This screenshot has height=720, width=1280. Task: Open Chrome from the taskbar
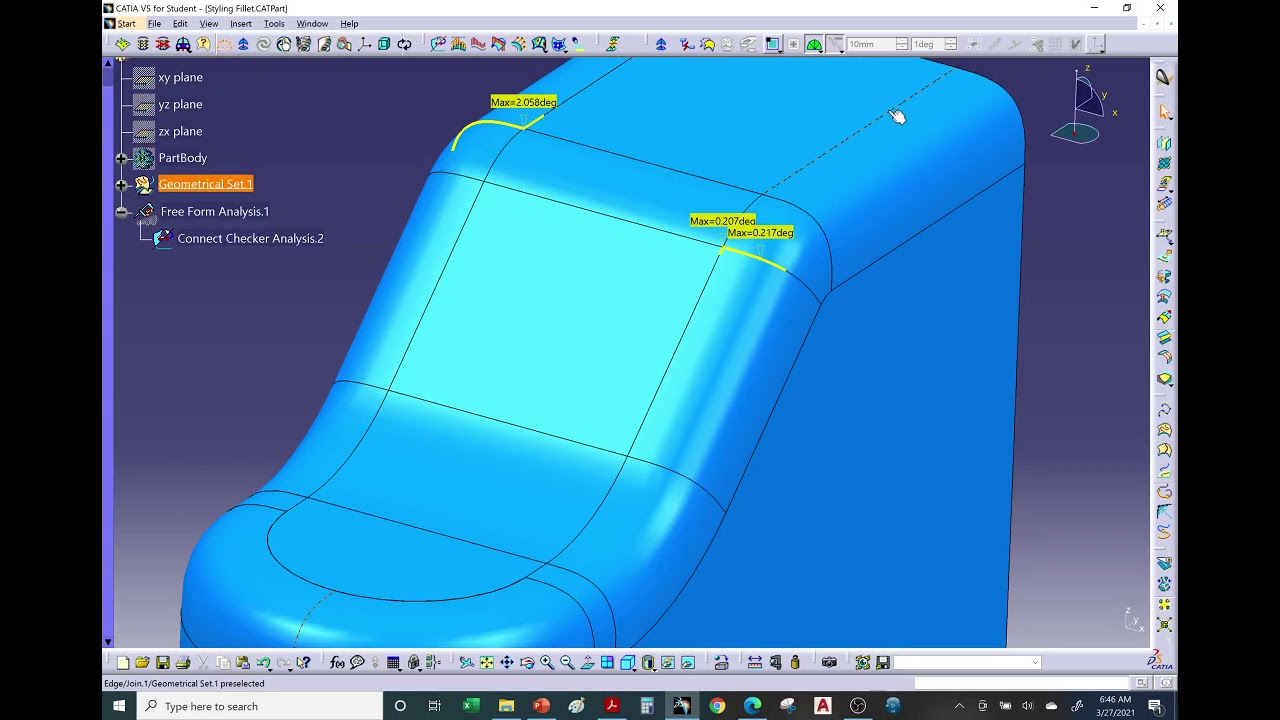(x=717, y=706)
